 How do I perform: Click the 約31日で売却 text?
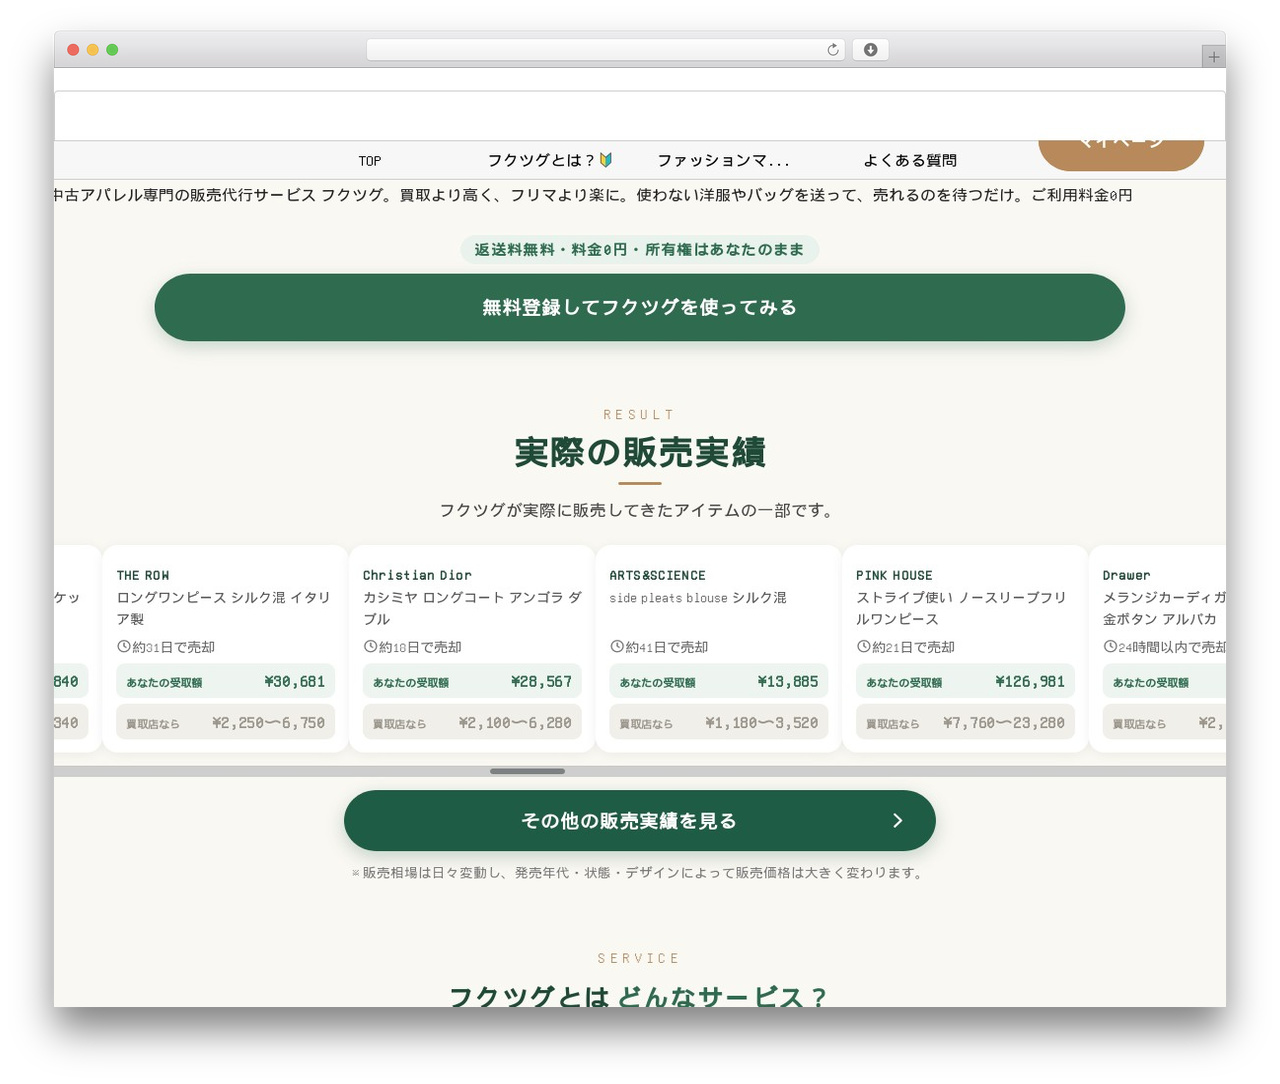174,647
